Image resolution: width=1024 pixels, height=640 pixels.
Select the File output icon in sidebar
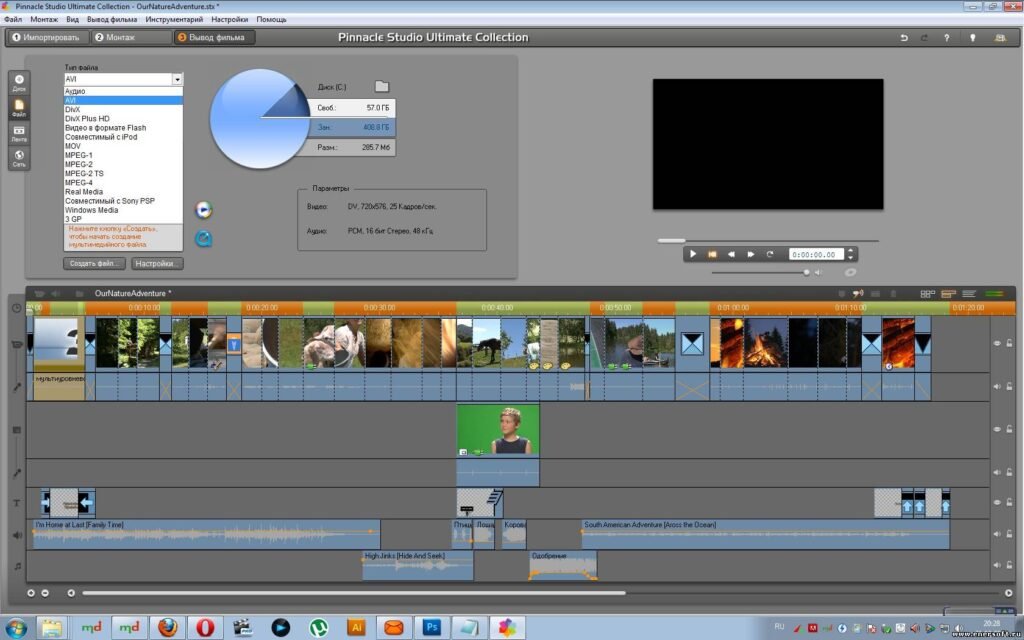pyautogui.click(x=19, y=108)
